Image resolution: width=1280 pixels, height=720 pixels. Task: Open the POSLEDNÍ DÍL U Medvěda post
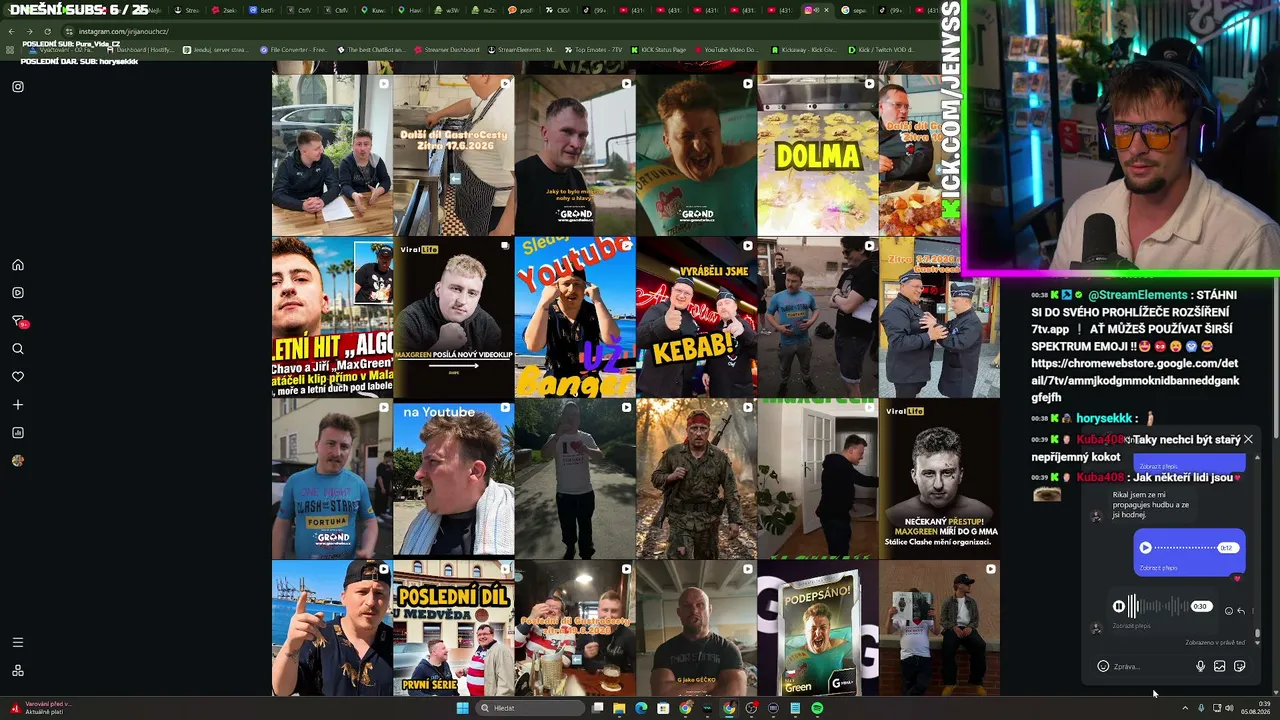coord(453,628)
